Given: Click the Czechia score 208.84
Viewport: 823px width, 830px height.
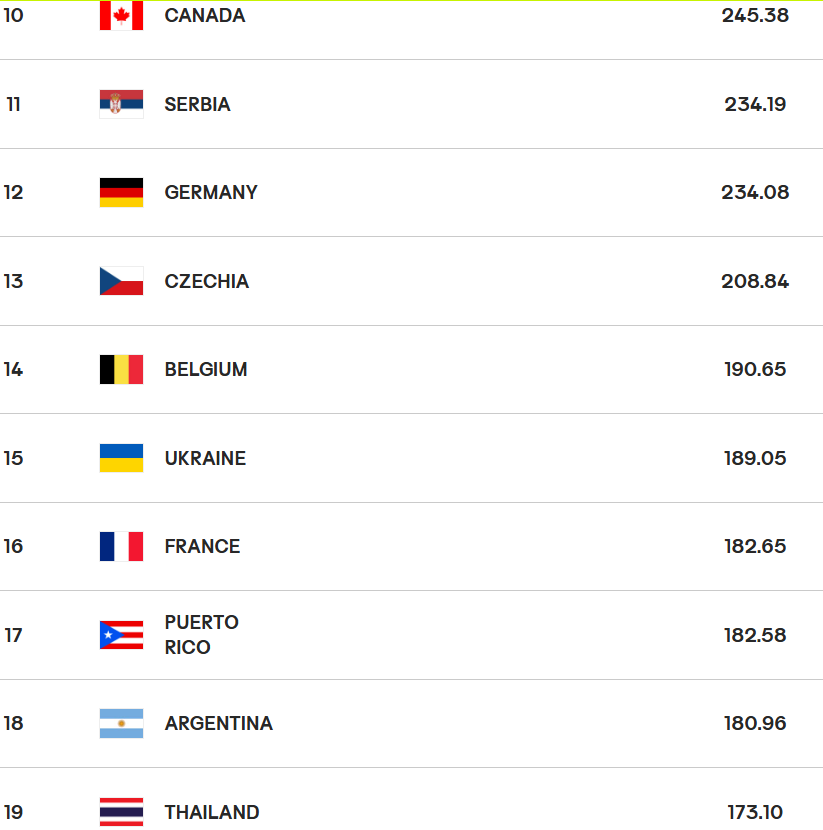Looking at the screenshot, I should [755, 281].
